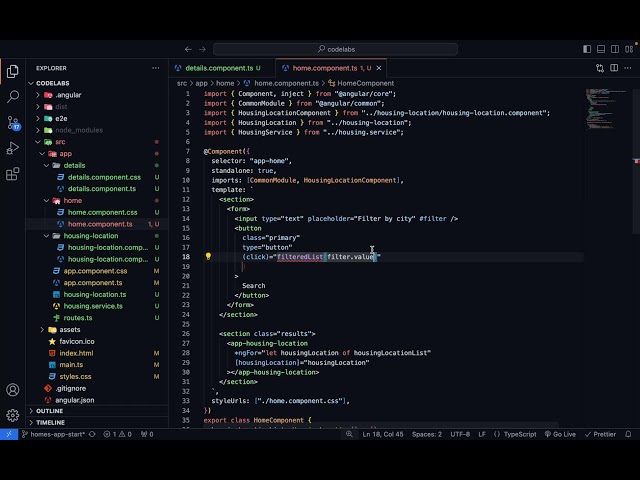Image resolution: width=640 pixels, height=480 pixels.
Task: Open Explorer more actions ellipsis
Action: (156, 68)
